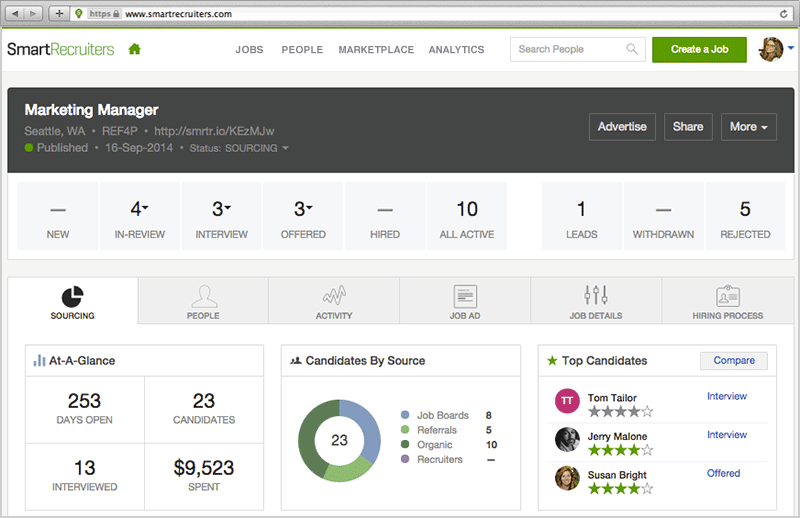Click in the Search People field
Viewport: 800px width, 518px height.
578,50
